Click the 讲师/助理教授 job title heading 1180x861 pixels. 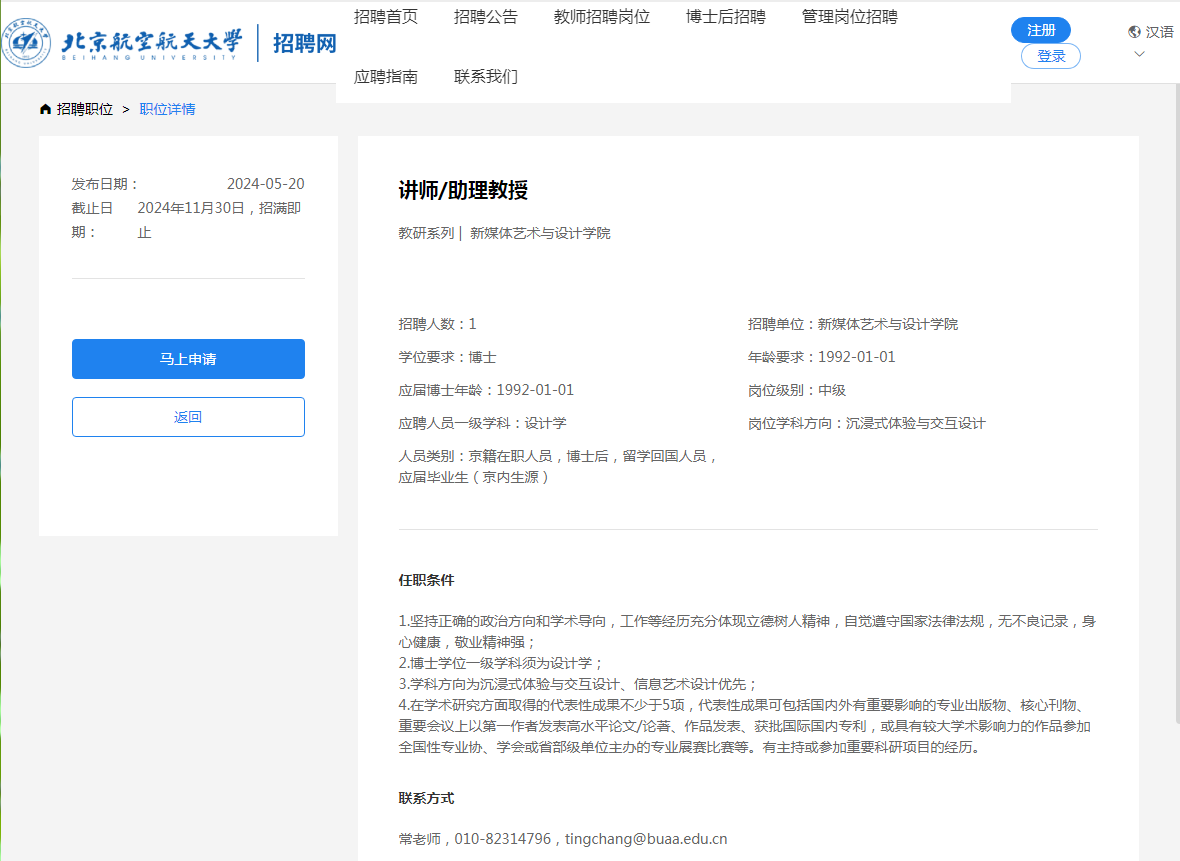click(463, 190)
